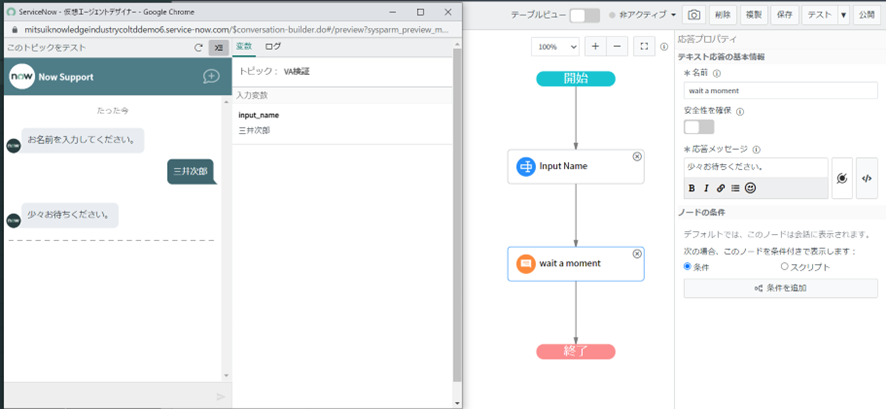Remove the Input Name node
This screenshot has height=409, width=886.
pyautogui.click(x=637, y=156)
